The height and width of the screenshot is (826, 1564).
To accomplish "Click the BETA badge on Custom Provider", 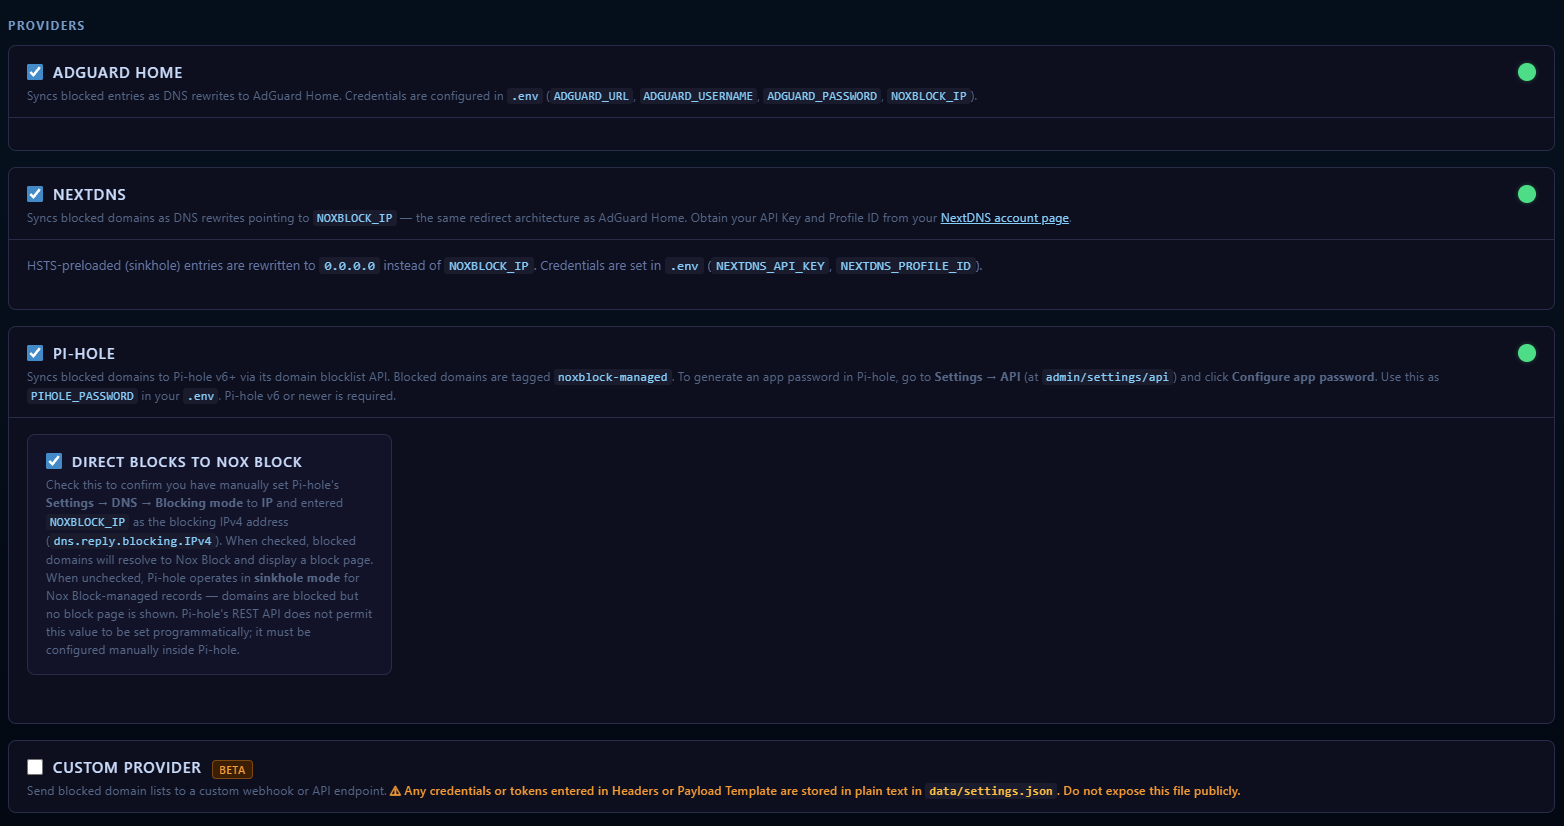I will coord(232,770).
